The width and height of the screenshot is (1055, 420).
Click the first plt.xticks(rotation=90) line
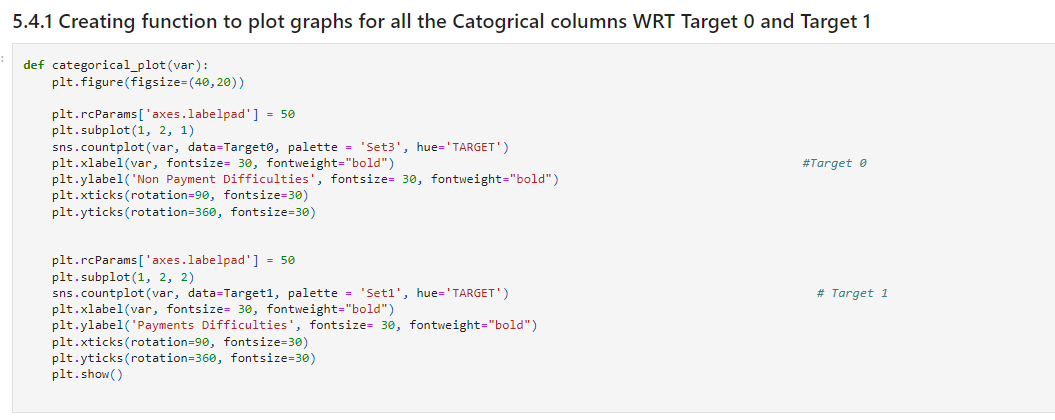pos(180,196)
